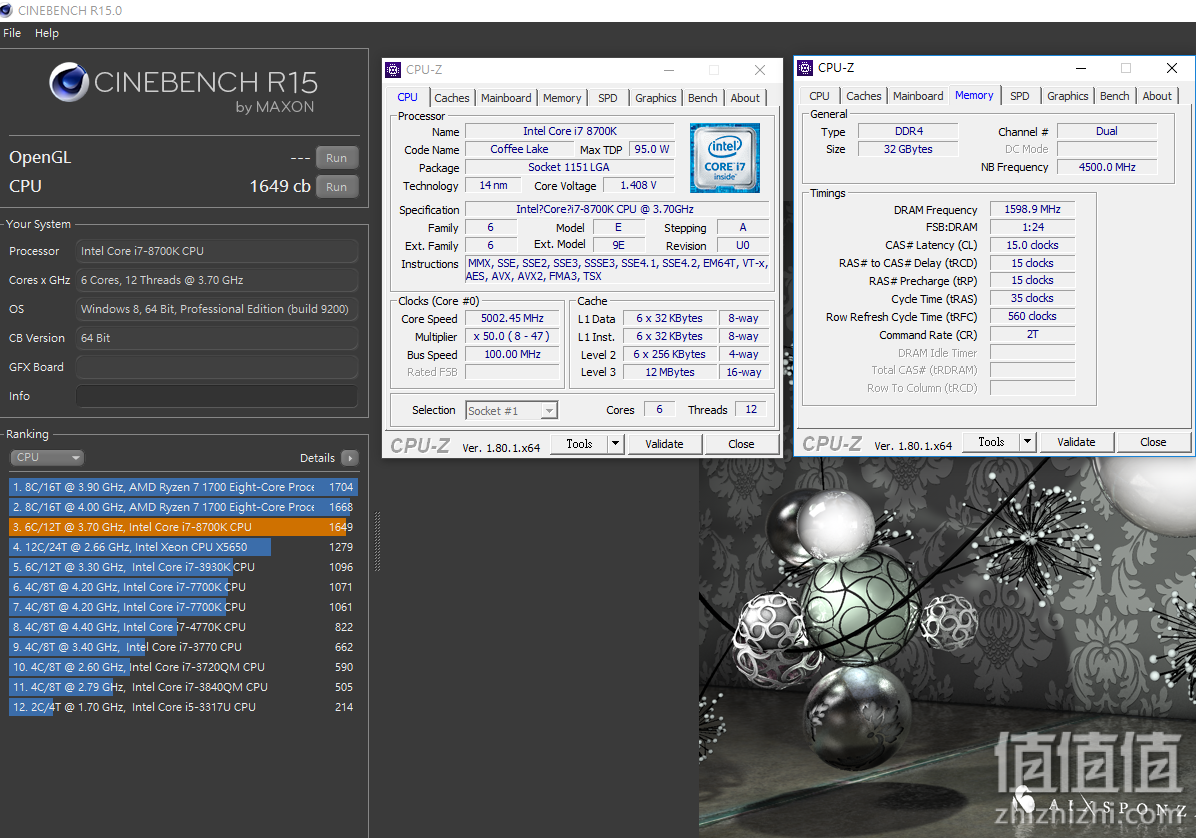Click Validate in left CPU-Z window
This screenshot has height=838, width=1196.
[x=664, y=444]
